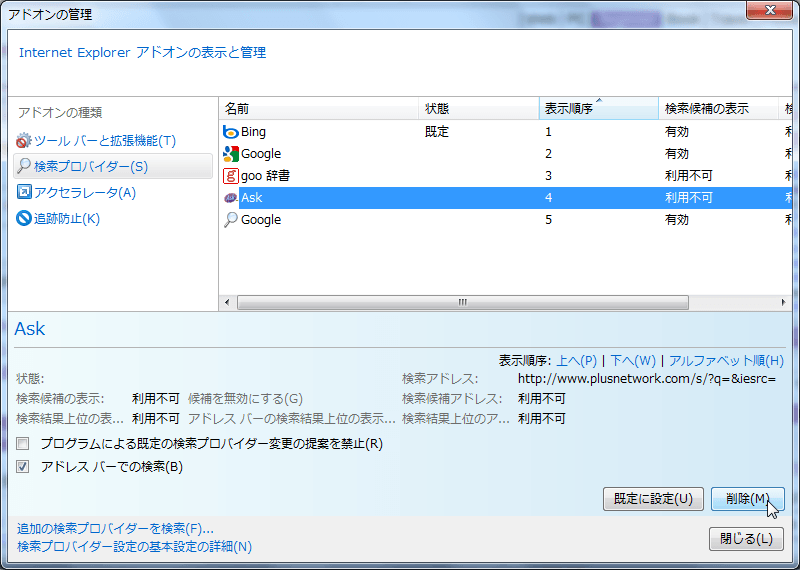Click the 削除(M) button
Image resolution: width=800 pixels, height=570 pixels.
747,499
